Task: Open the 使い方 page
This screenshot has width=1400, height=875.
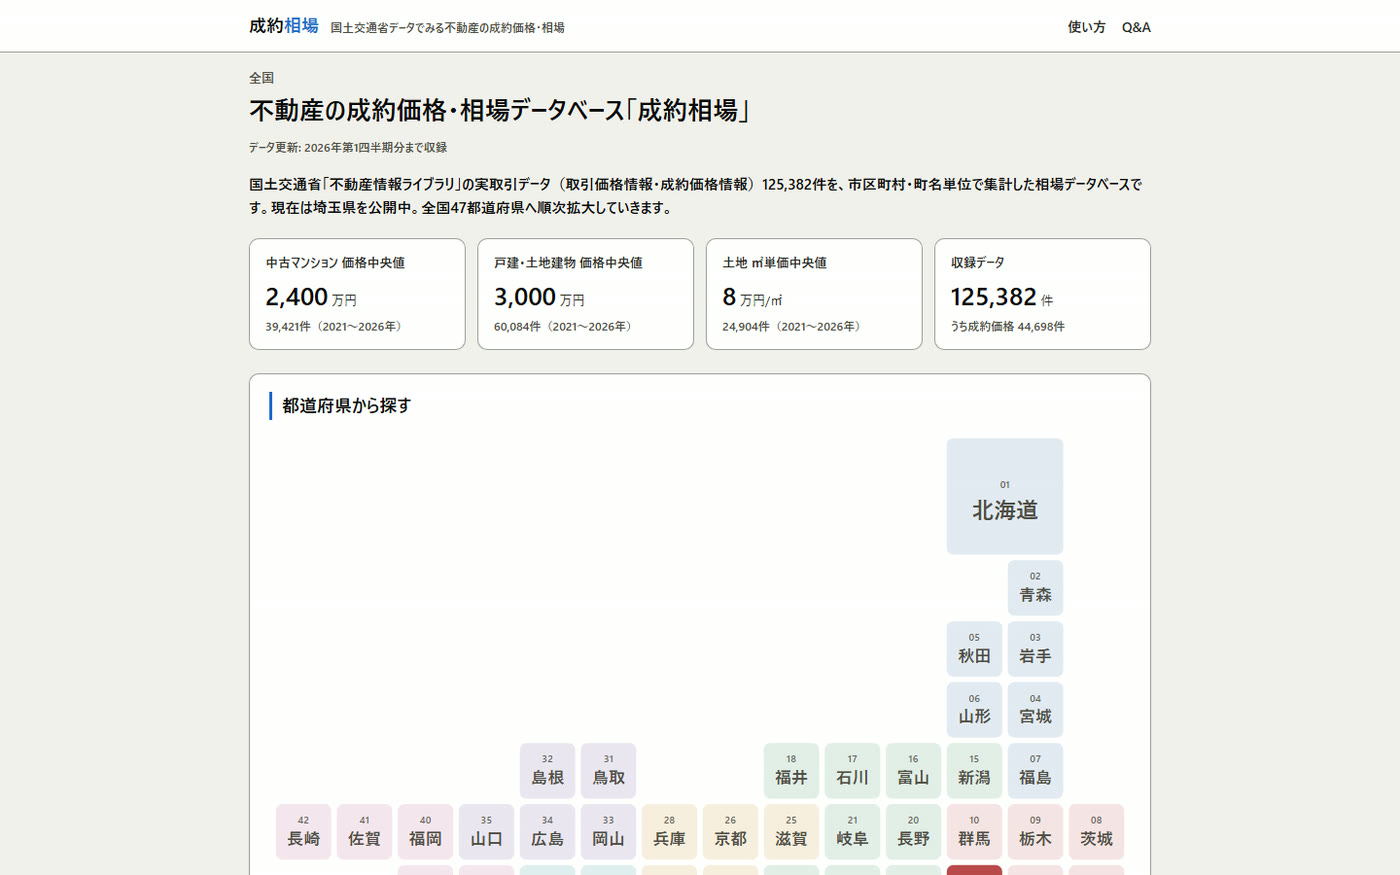Action: 1086,27
